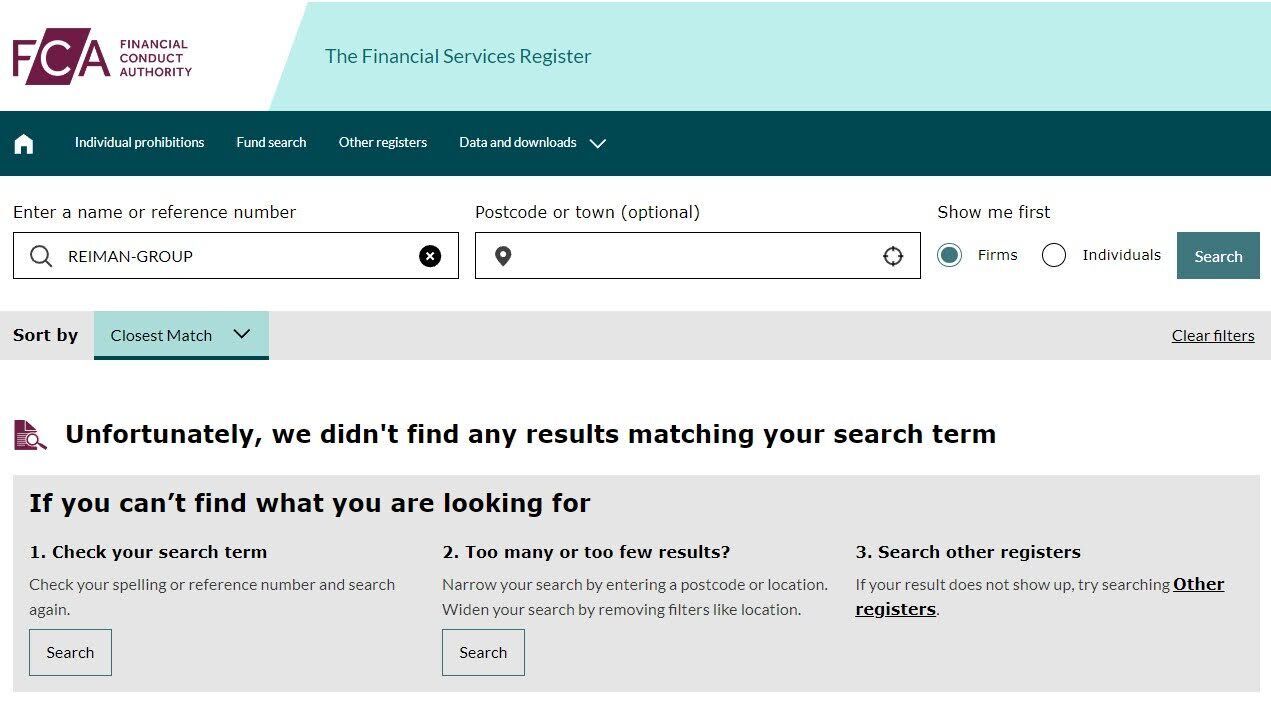Click the no-results document search icon
Viewport: 1271px width, 707px height.
point(30,435)
